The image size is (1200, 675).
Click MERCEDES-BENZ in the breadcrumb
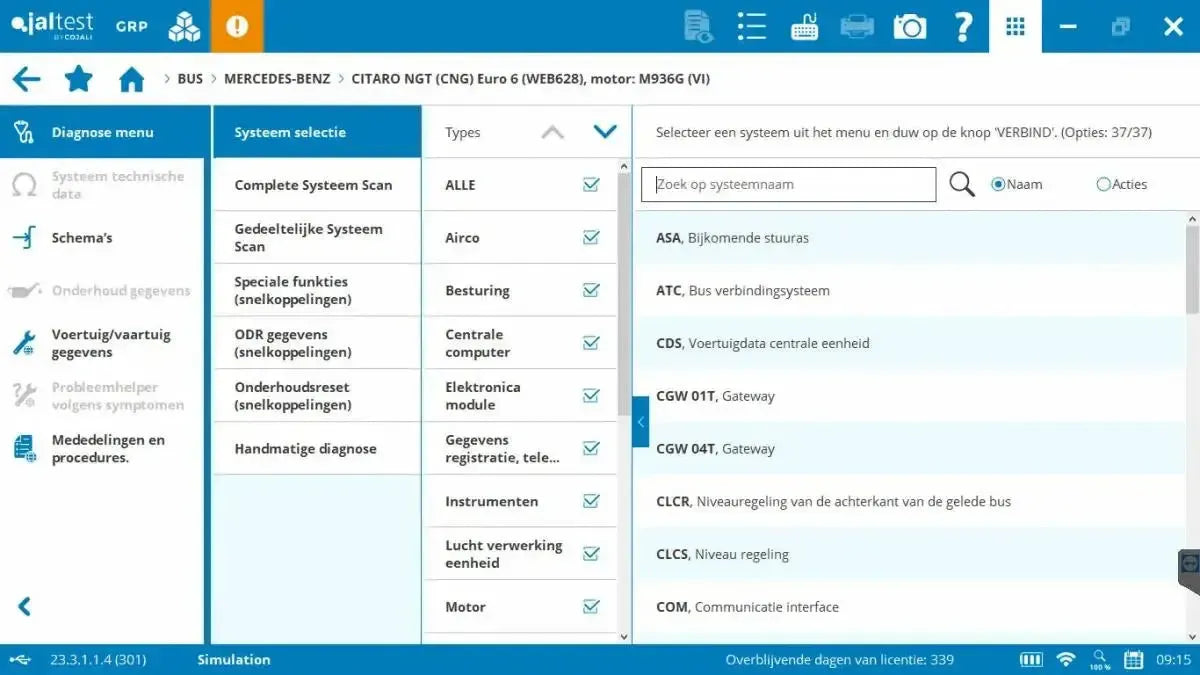pyautogui.click(x=275, y=79)
